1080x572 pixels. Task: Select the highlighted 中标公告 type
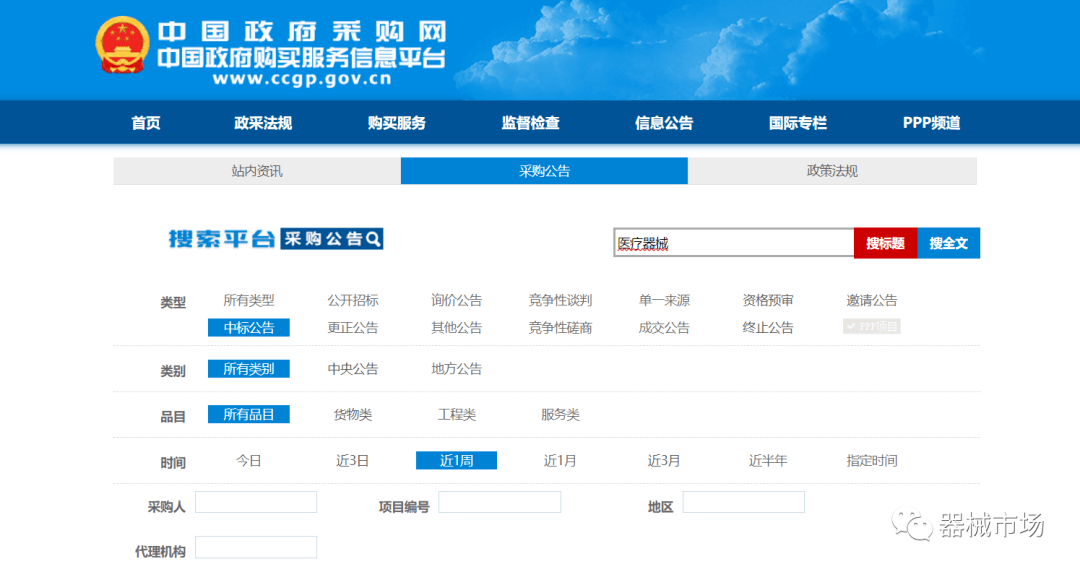tap(249, 327)
